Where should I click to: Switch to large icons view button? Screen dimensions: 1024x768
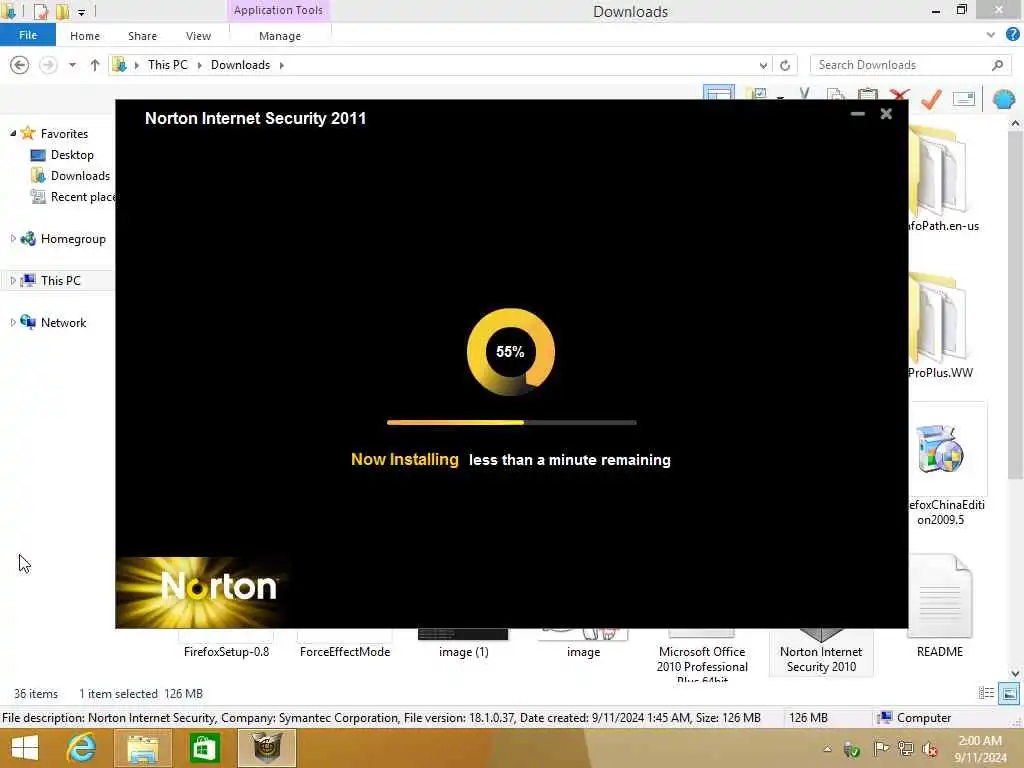click(1009, 693)
